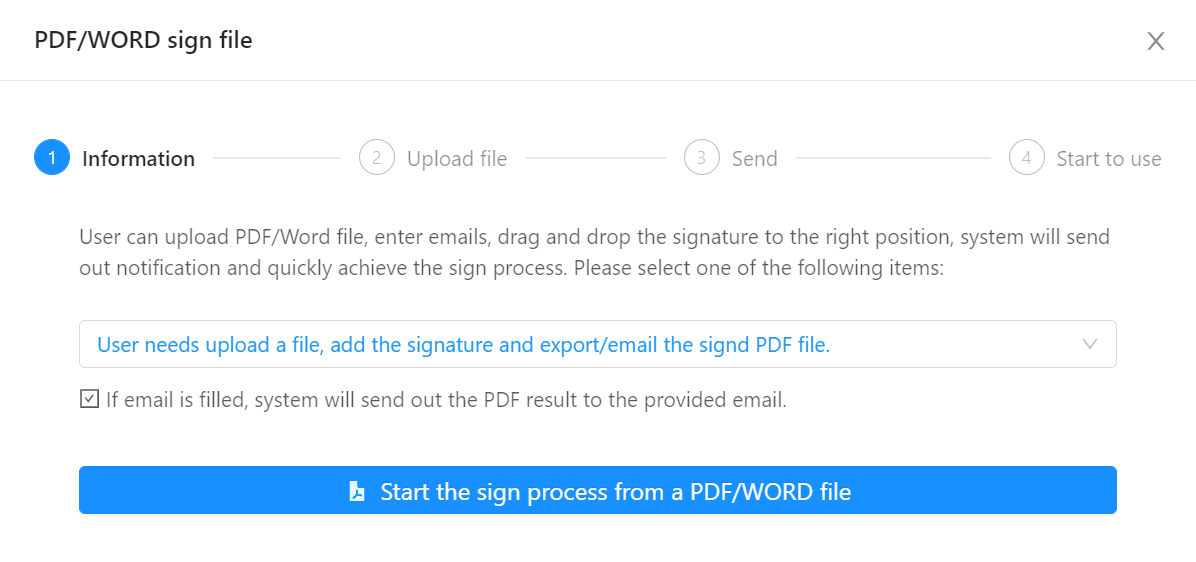
Task: Start the sign process from a PDF/WORD file
Action: click(598, 490)
